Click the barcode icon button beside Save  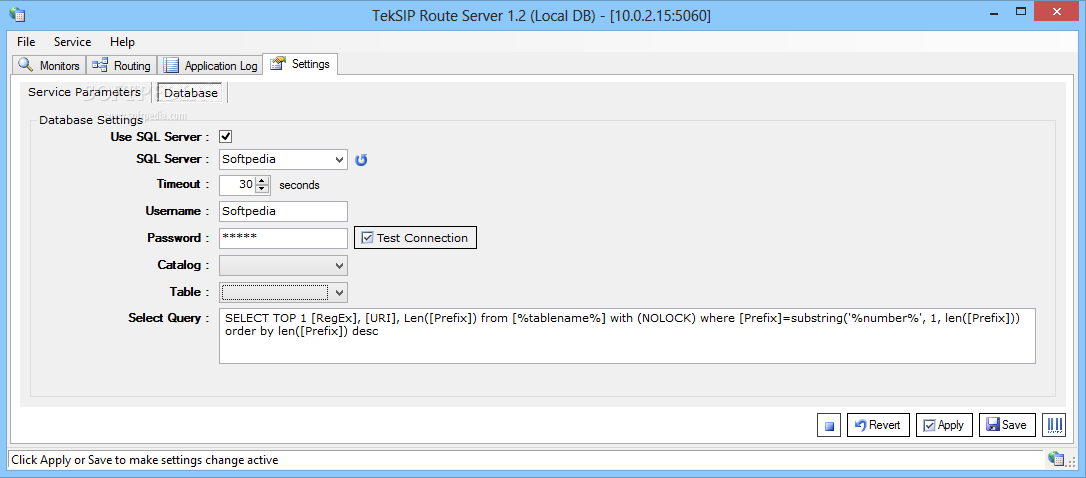click(1053, 425)
